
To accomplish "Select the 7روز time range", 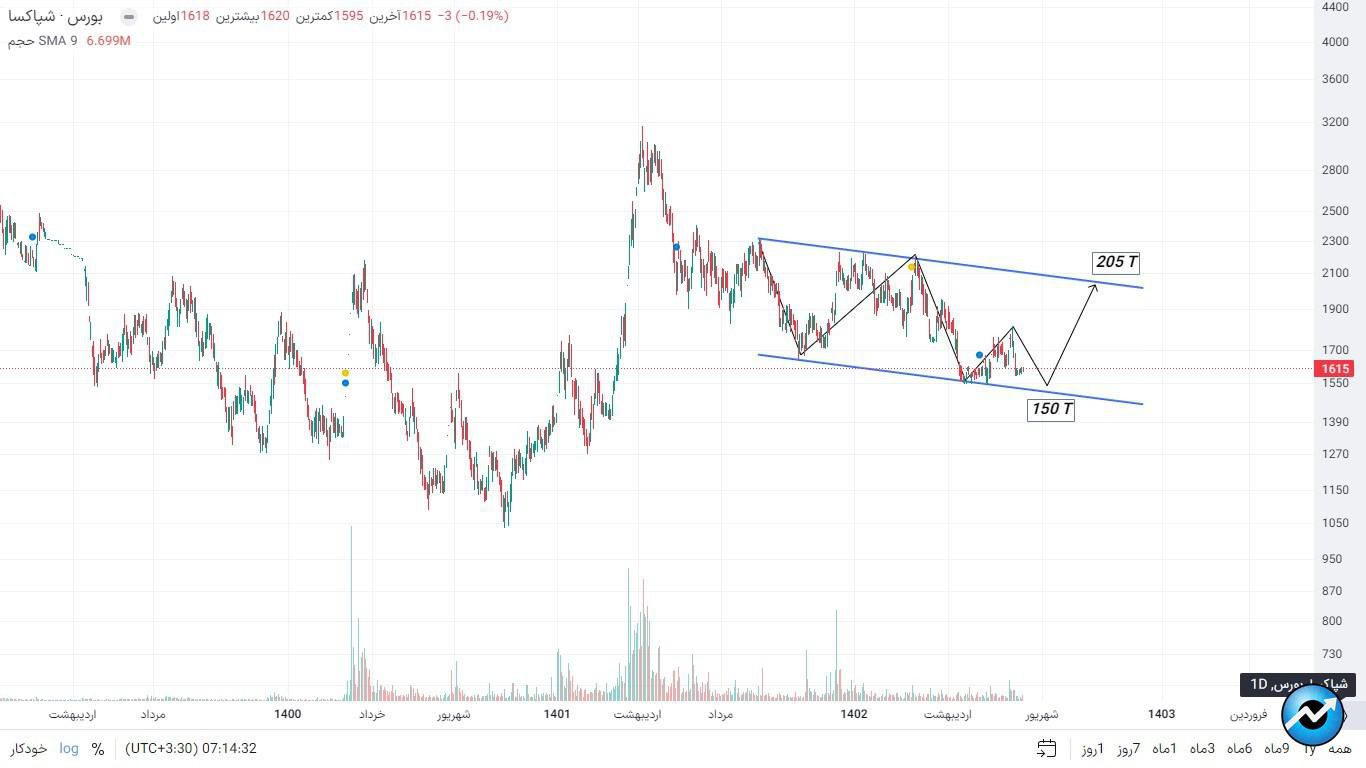I will click(1129, 748).
